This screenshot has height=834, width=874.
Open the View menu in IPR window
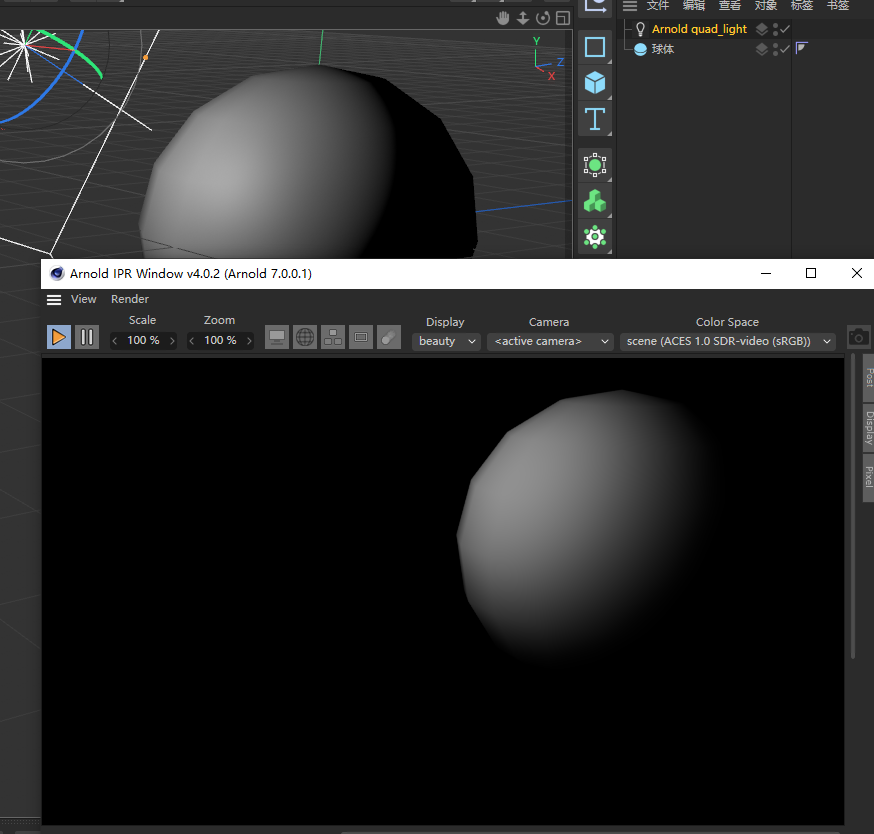point(84,299)
